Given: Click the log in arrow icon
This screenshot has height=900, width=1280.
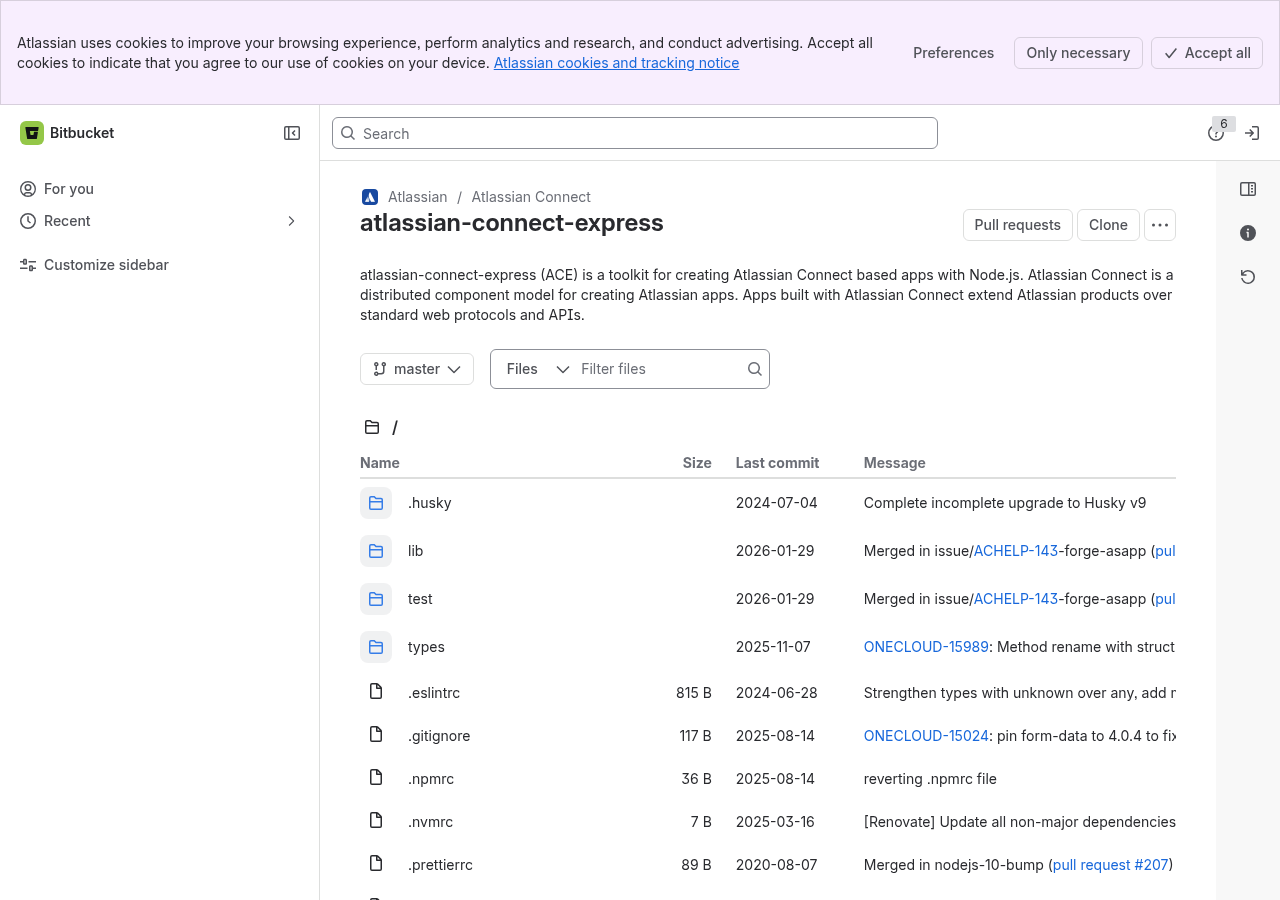Looking at the screenshot, I should point(1252,133).
